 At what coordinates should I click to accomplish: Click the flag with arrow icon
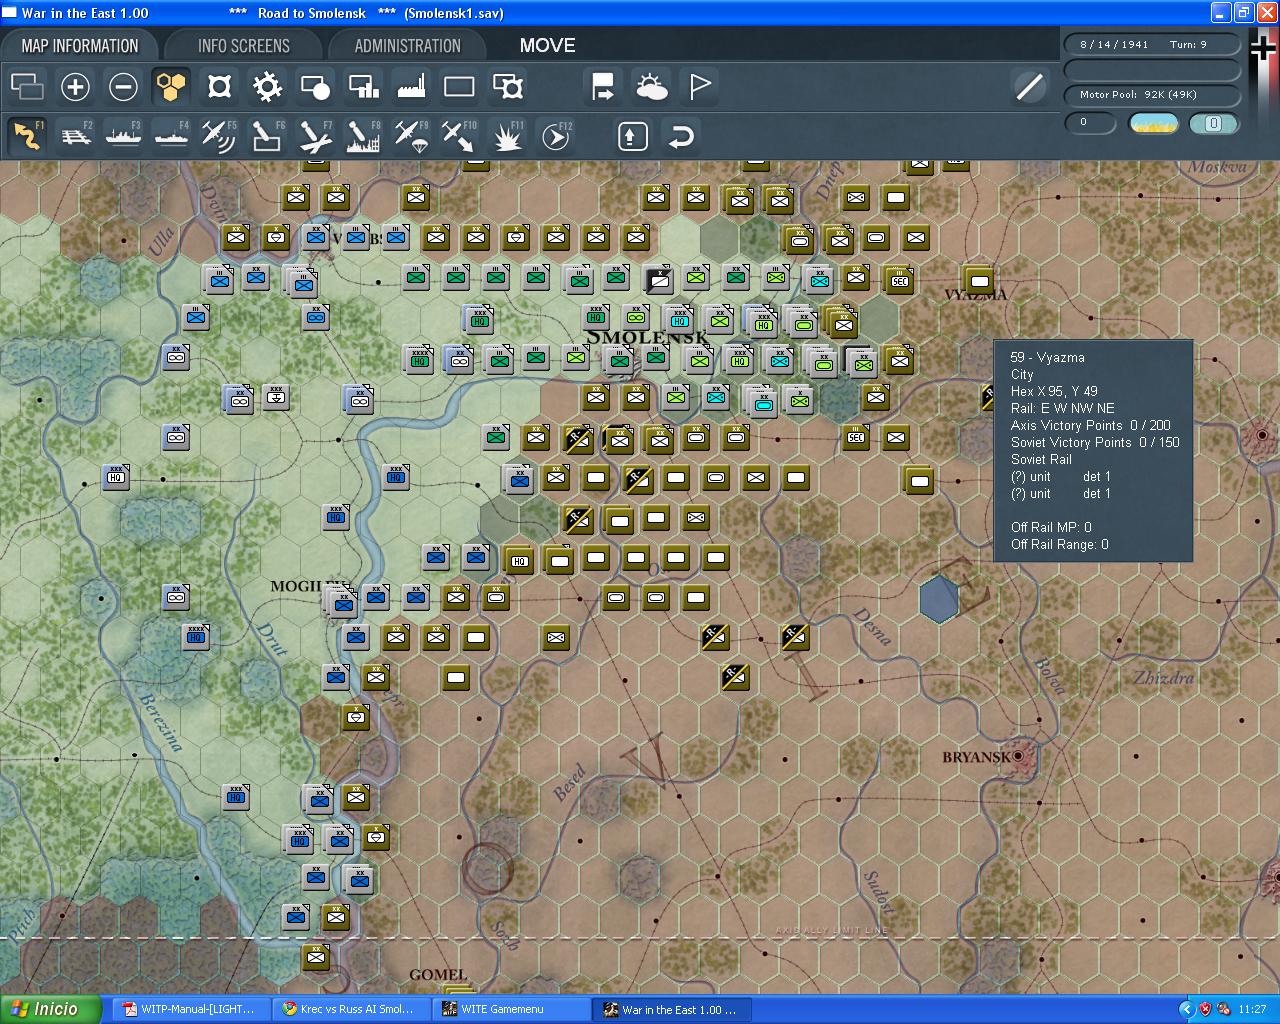(x=603, y=87)
